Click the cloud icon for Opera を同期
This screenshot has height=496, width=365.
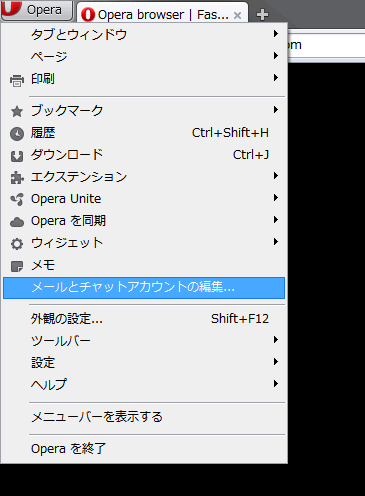tap(17, 222)
